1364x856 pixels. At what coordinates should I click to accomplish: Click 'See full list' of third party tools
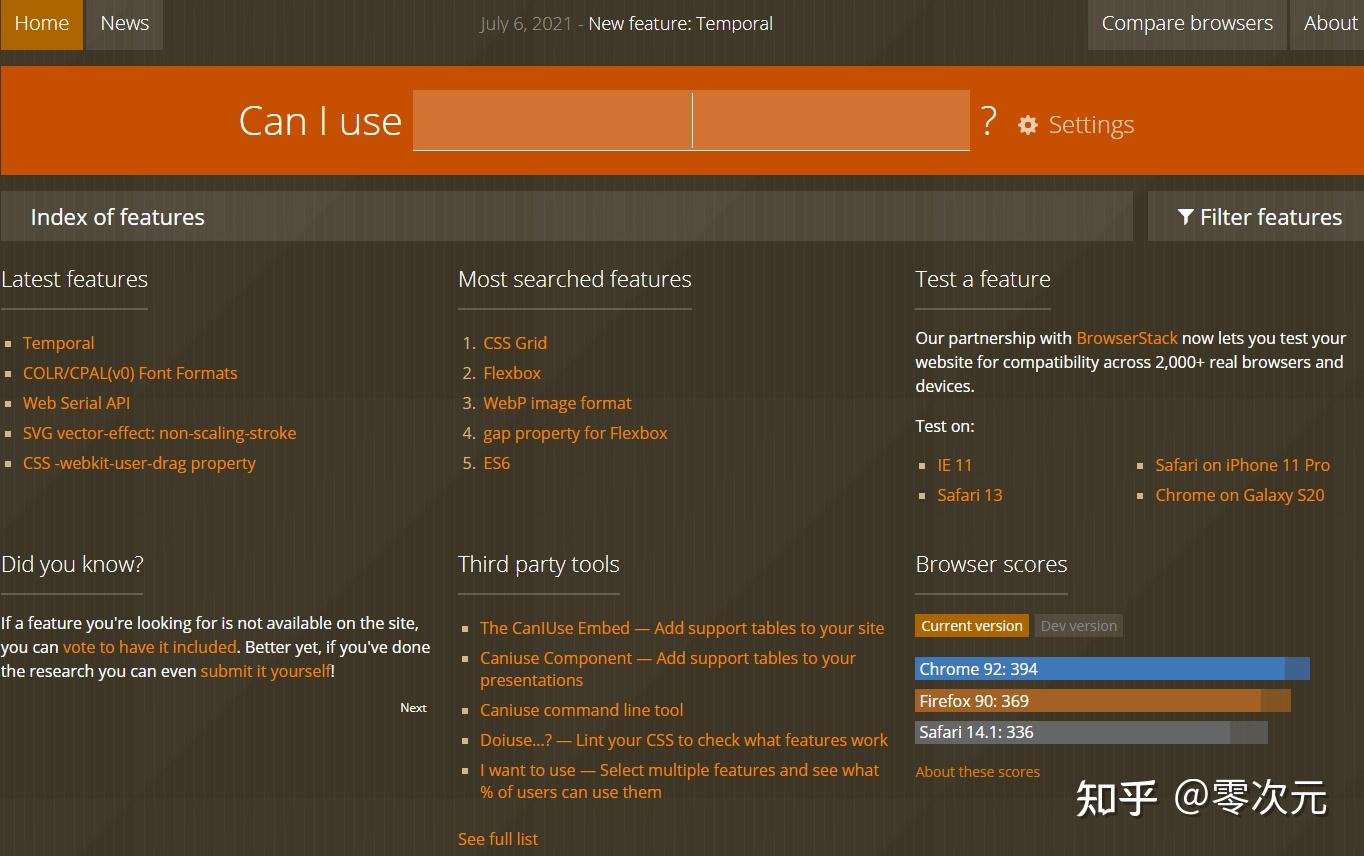[498, 839]
